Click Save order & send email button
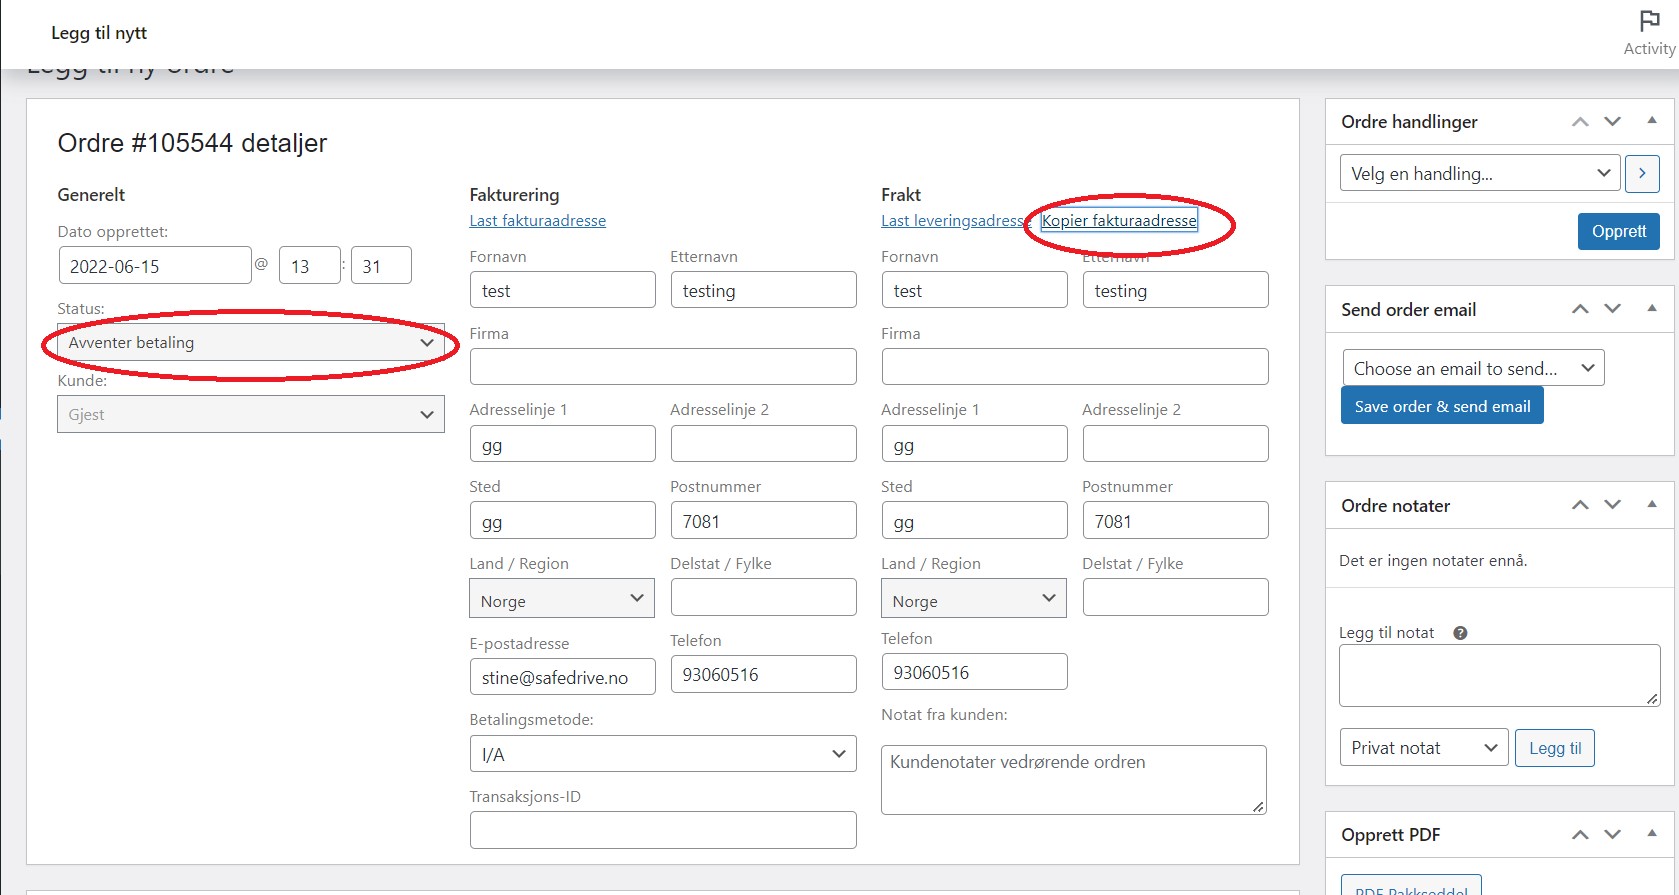This screenshot has width=1679, height=895. [1441, 406]
